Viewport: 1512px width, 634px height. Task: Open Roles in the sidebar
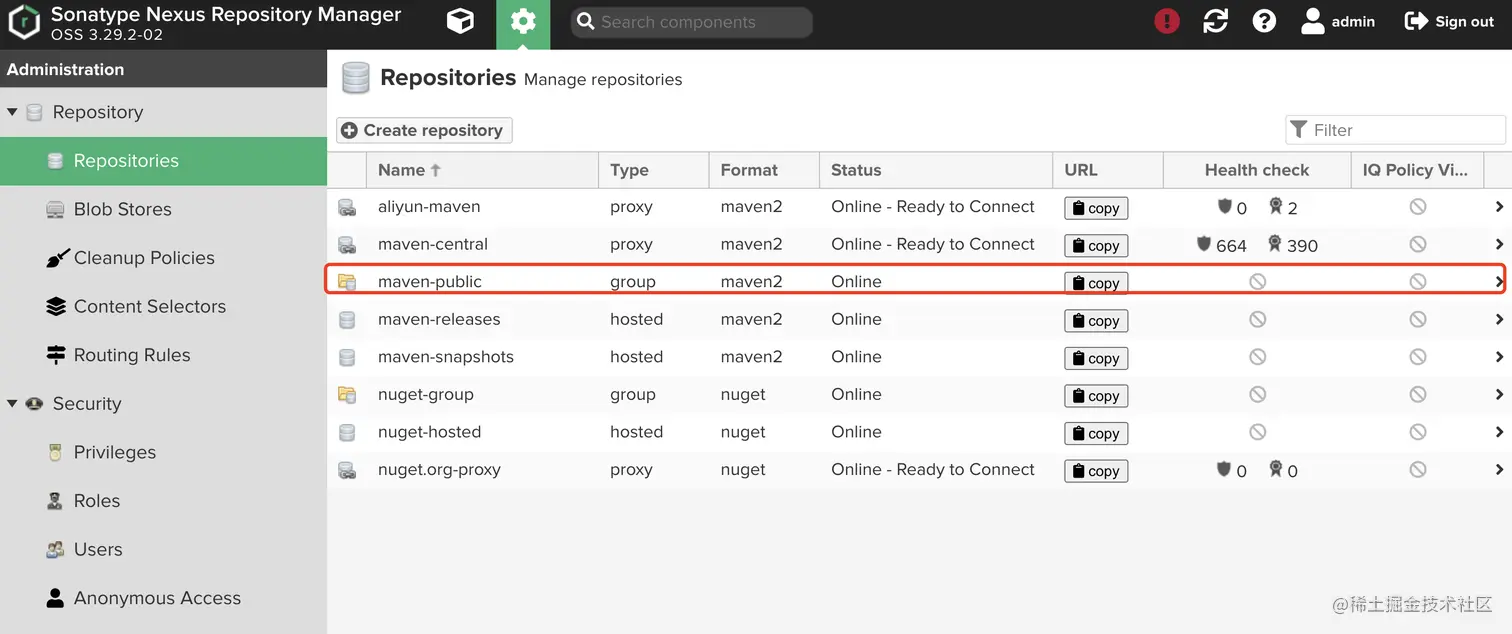[x=163, y=501]
